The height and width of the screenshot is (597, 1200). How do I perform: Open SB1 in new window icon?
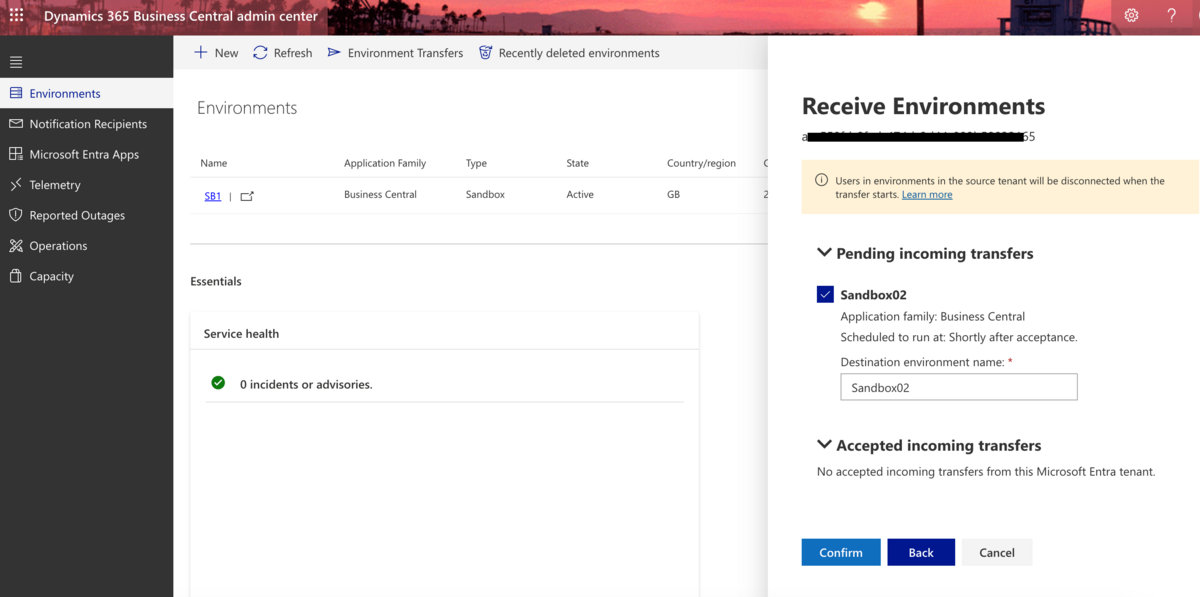pos(247,196)
